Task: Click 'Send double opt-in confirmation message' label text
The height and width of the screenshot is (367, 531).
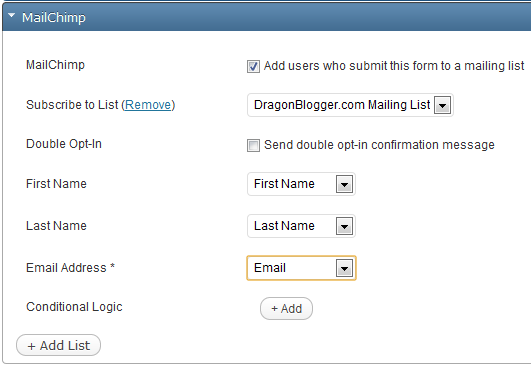Action: click(x=379, y=145)
